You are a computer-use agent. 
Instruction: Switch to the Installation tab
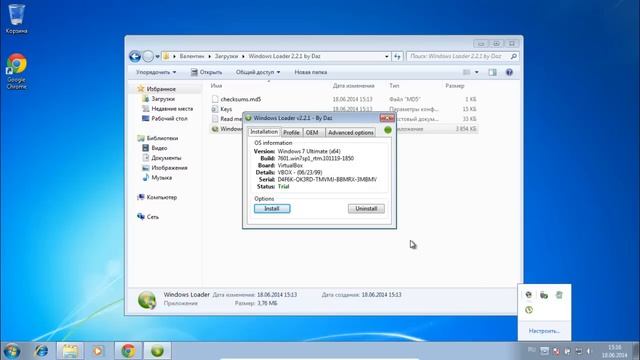point(264,132)
